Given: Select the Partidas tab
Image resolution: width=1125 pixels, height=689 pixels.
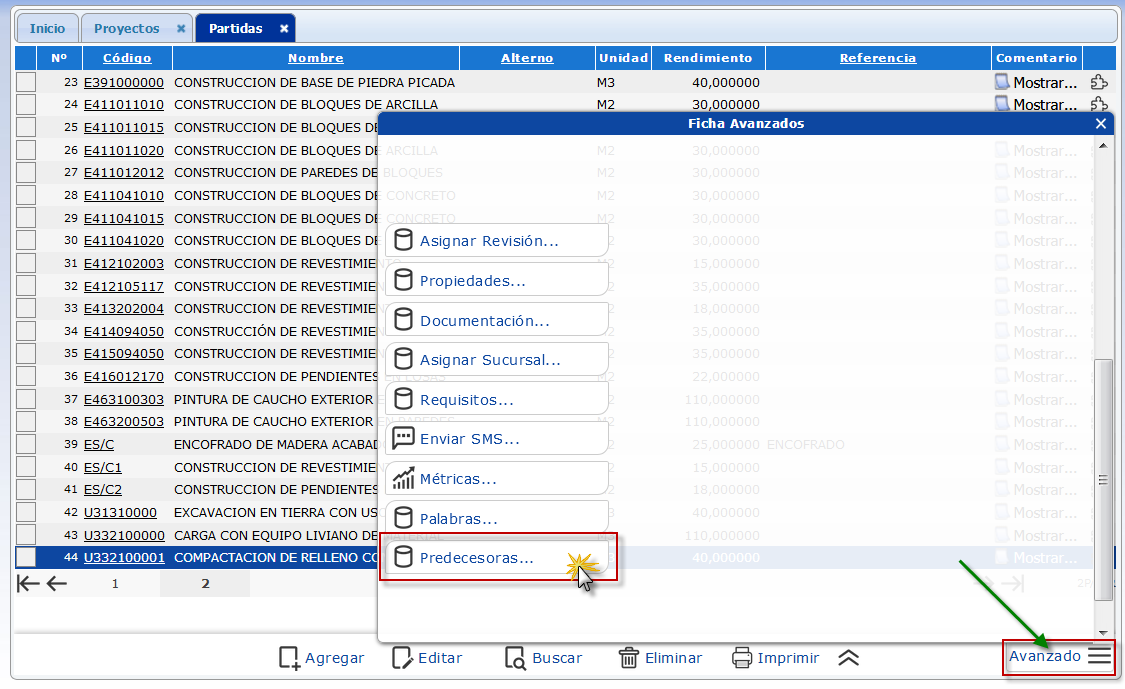Looking at the screenshot, I should (235, 29).
